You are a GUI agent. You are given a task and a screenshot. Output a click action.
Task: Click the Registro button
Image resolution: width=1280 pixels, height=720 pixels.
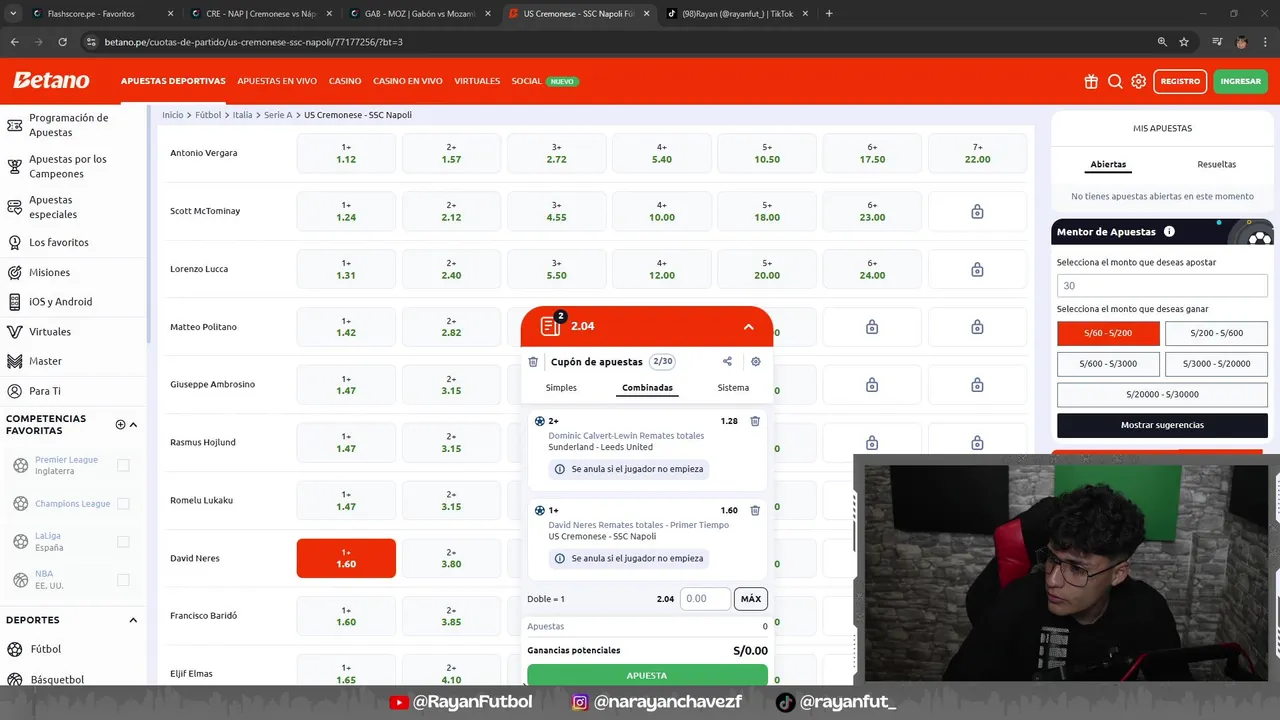tap(1180, 81)
